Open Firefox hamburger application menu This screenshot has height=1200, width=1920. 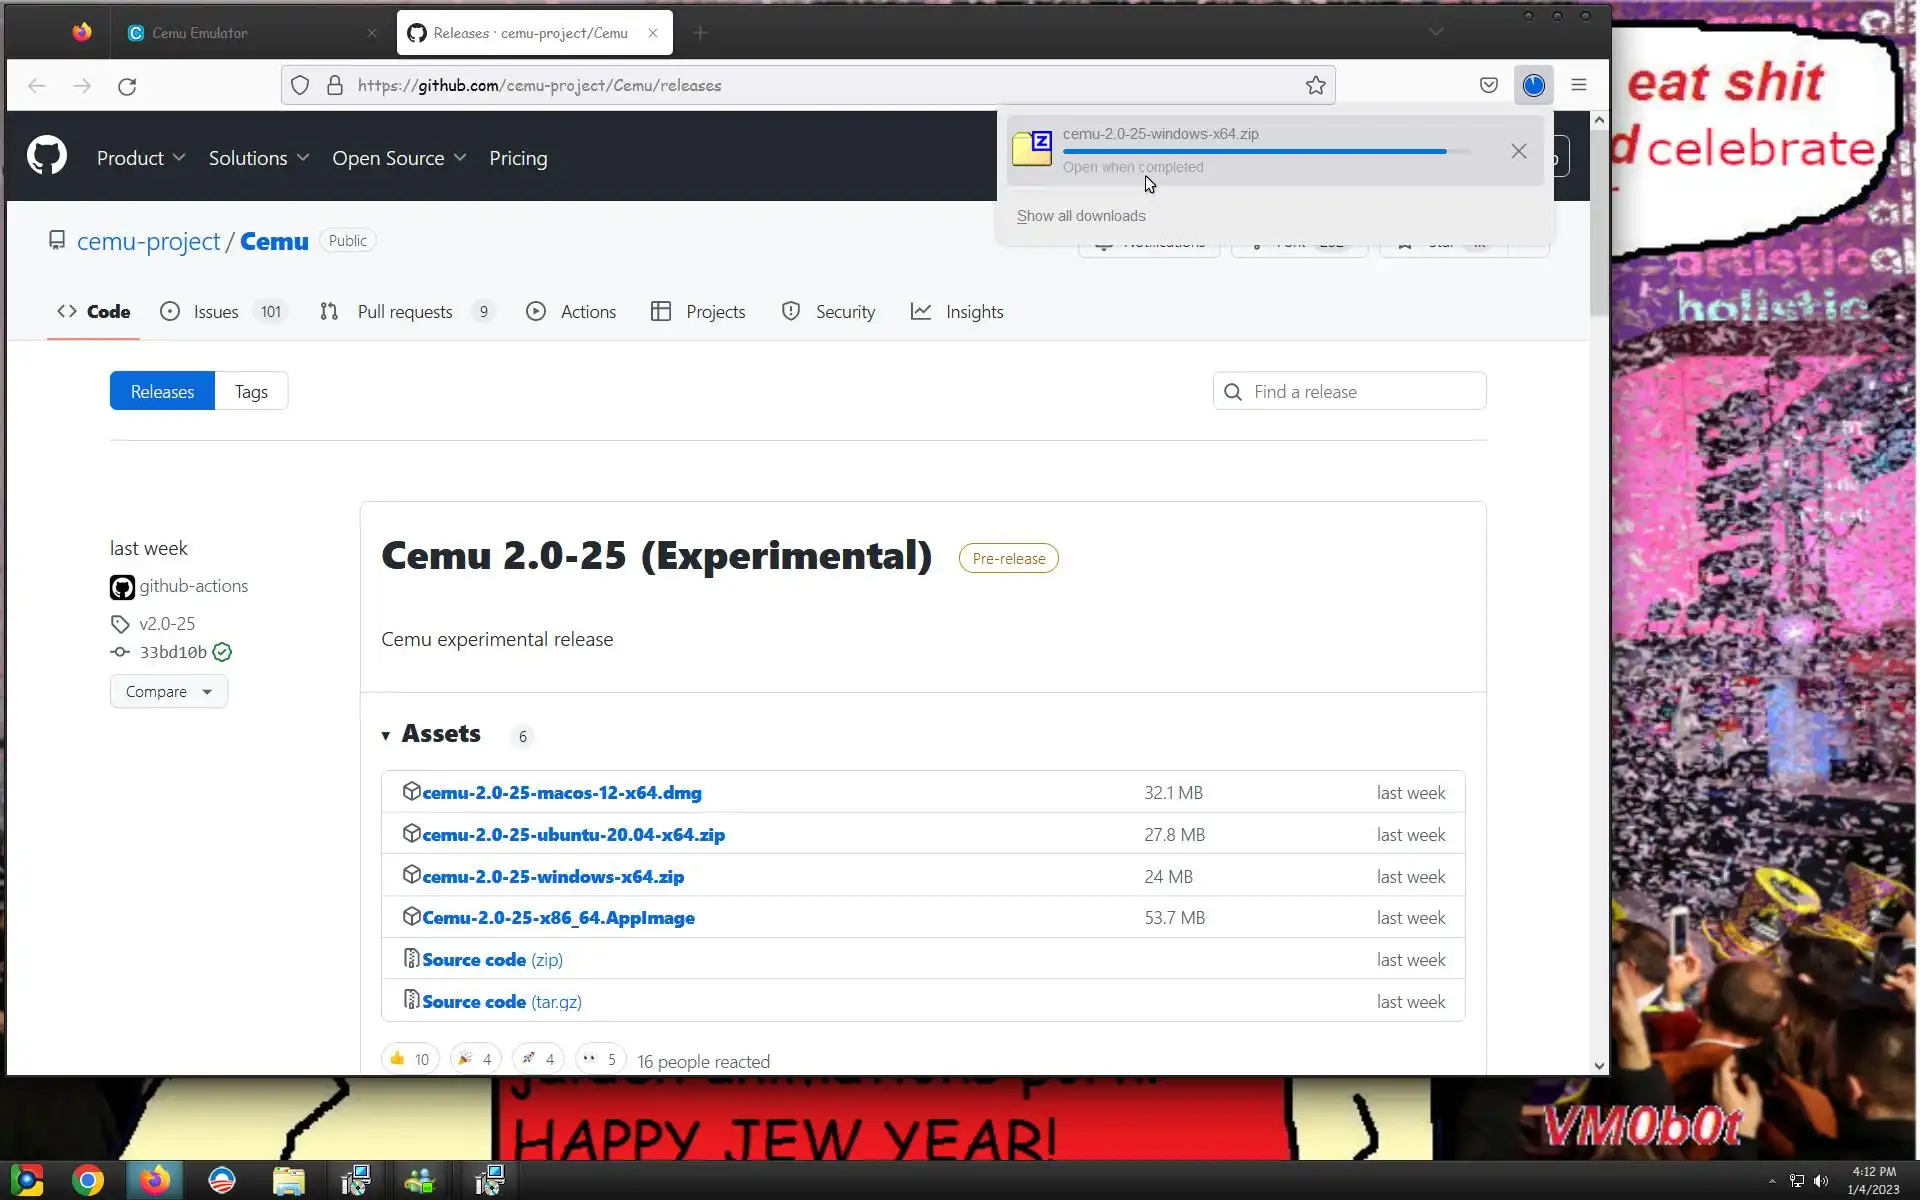point(1579,86)
